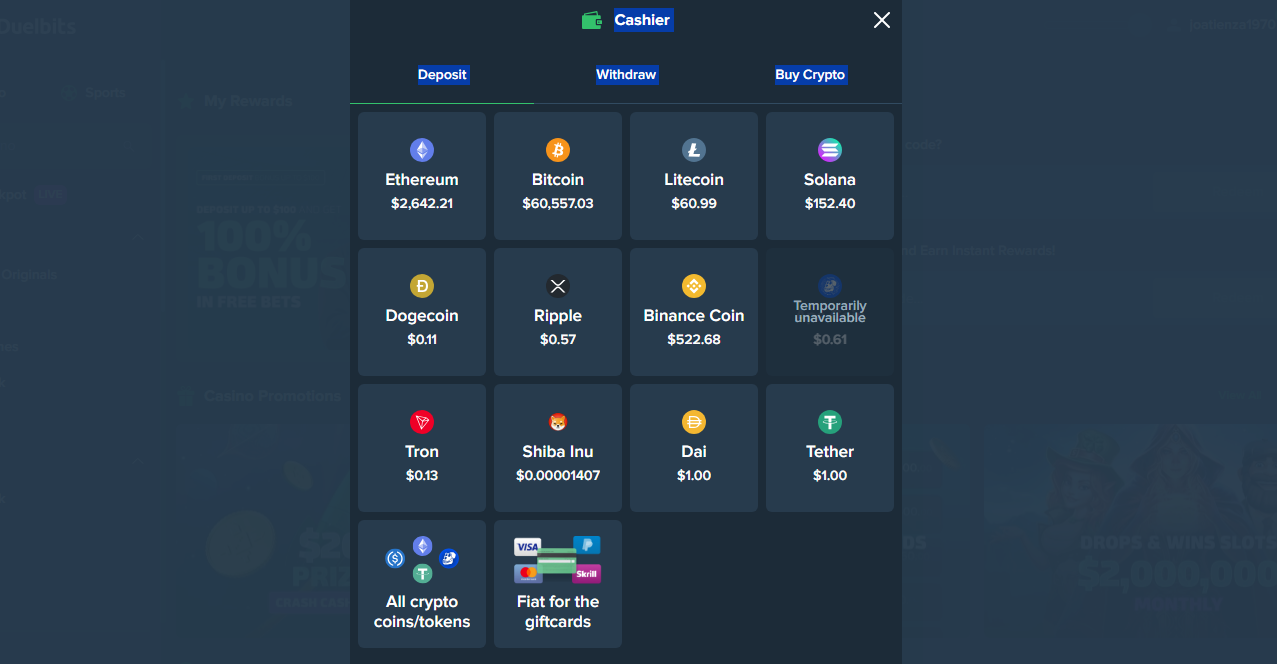
Task: Choose the Dogecoin icon
Action: click(422, 286)
